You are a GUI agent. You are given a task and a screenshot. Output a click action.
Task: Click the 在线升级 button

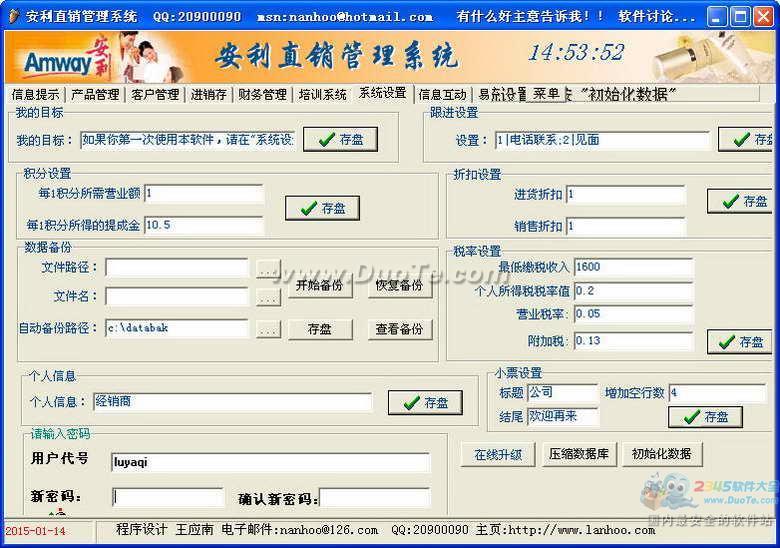pos(498,454)
